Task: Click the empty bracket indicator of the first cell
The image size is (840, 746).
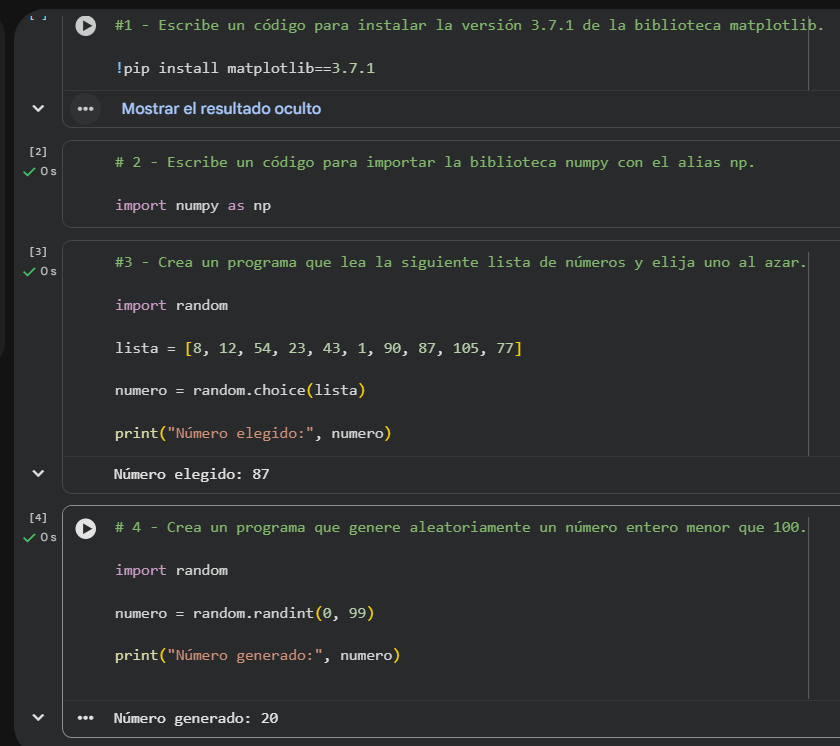Action: point(38,14)
